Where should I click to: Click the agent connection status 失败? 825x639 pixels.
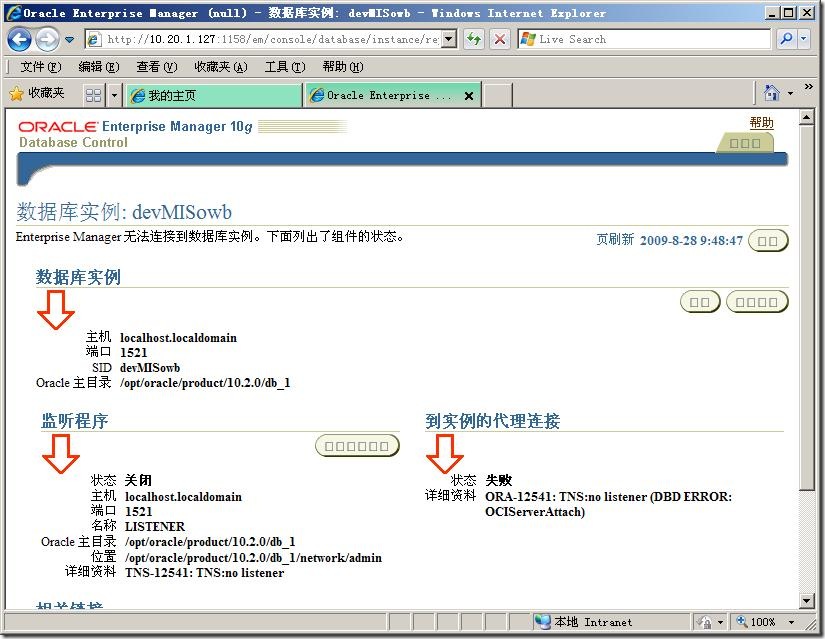tap(498, 480)
